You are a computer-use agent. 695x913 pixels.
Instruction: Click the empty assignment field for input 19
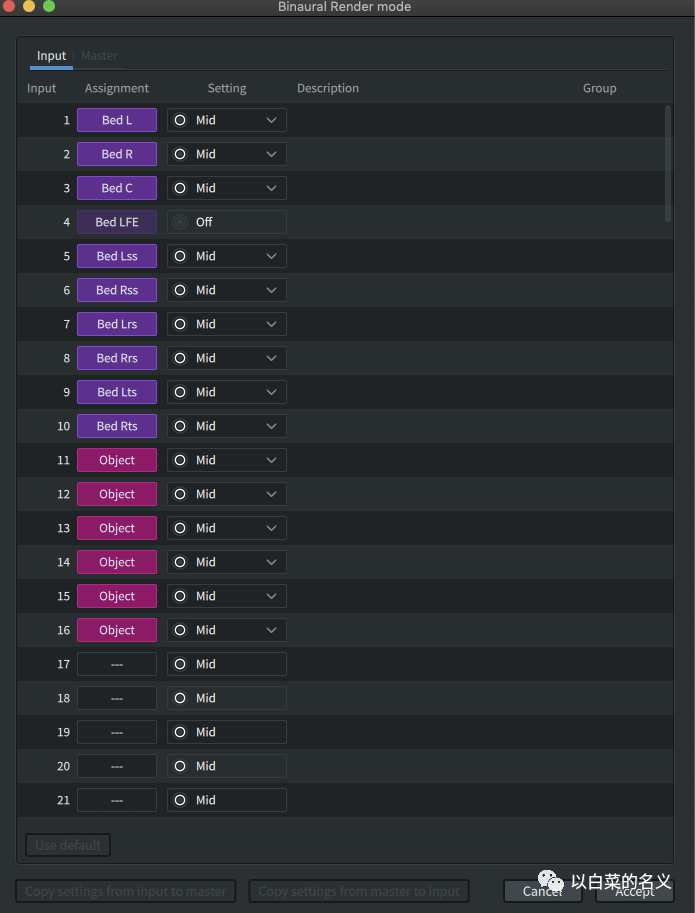point(117,732)
